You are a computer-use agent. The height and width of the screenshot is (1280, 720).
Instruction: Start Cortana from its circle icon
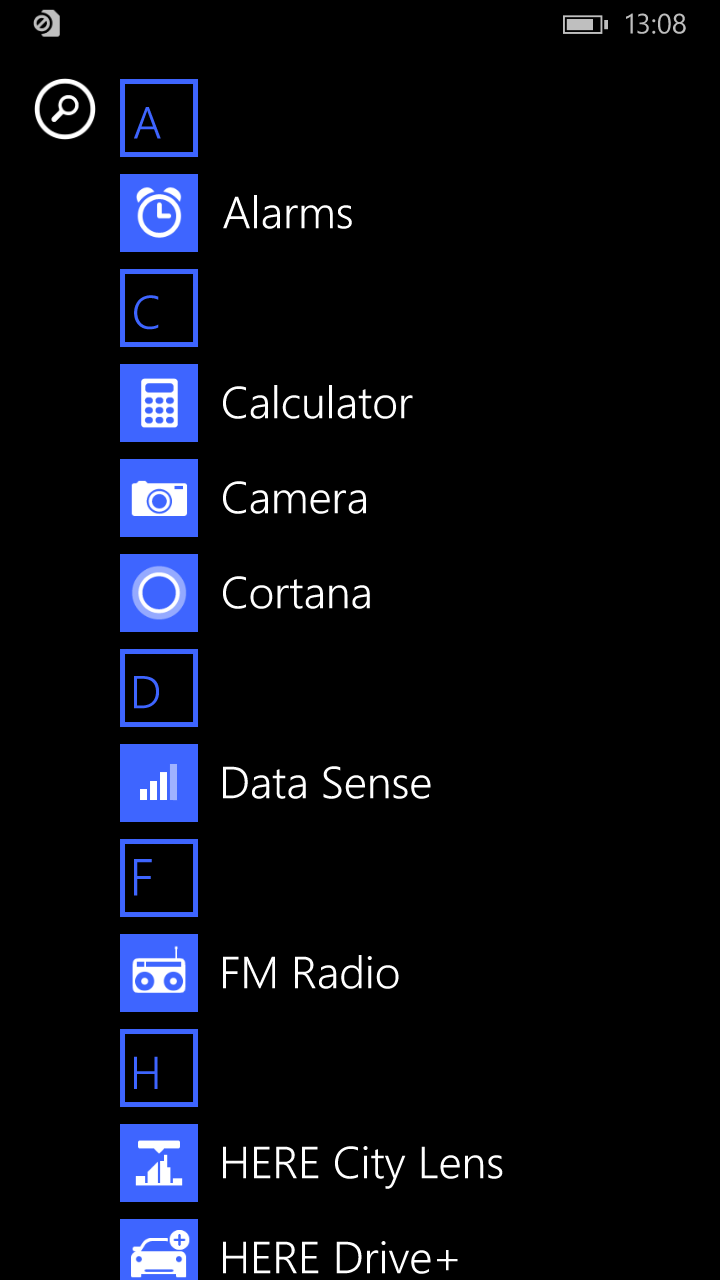(x=159, y=593)
